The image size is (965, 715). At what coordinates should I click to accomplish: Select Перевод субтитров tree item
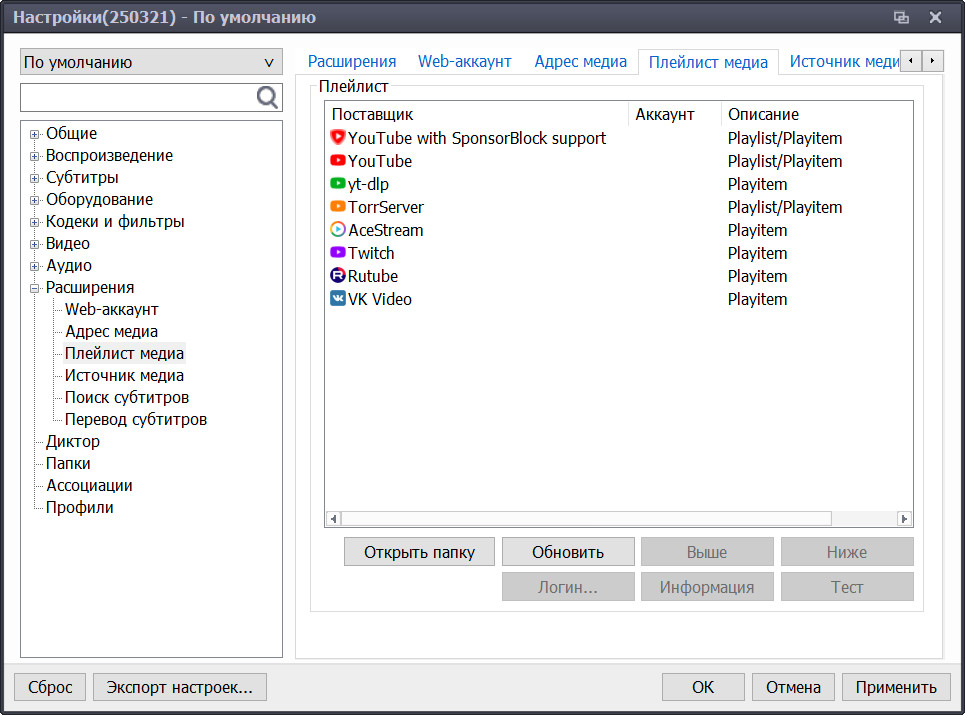click(135, 420)
